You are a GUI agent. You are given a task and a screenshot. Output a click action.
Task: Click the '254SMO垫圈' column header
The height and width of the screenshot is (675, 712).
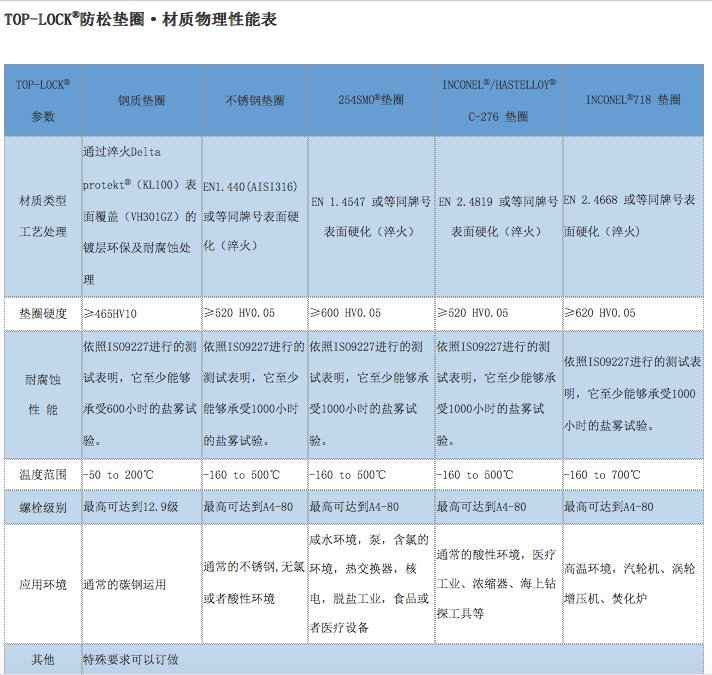[x=370, y=100]
